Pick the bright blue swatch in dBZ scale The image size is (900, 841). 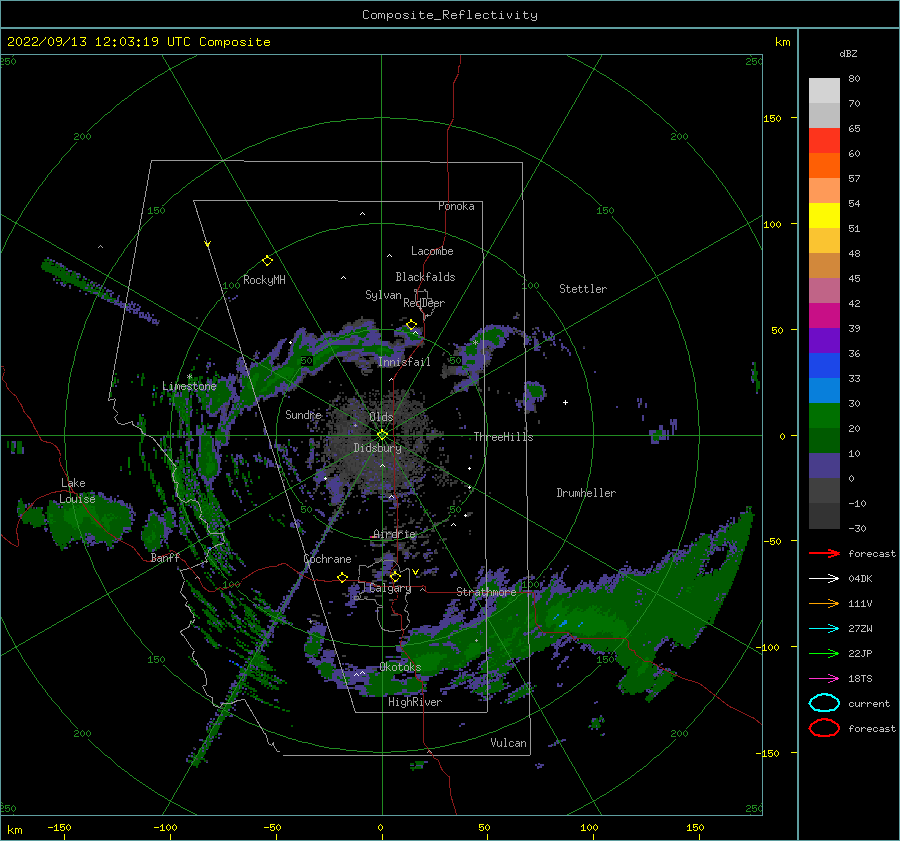pos(824,366)
